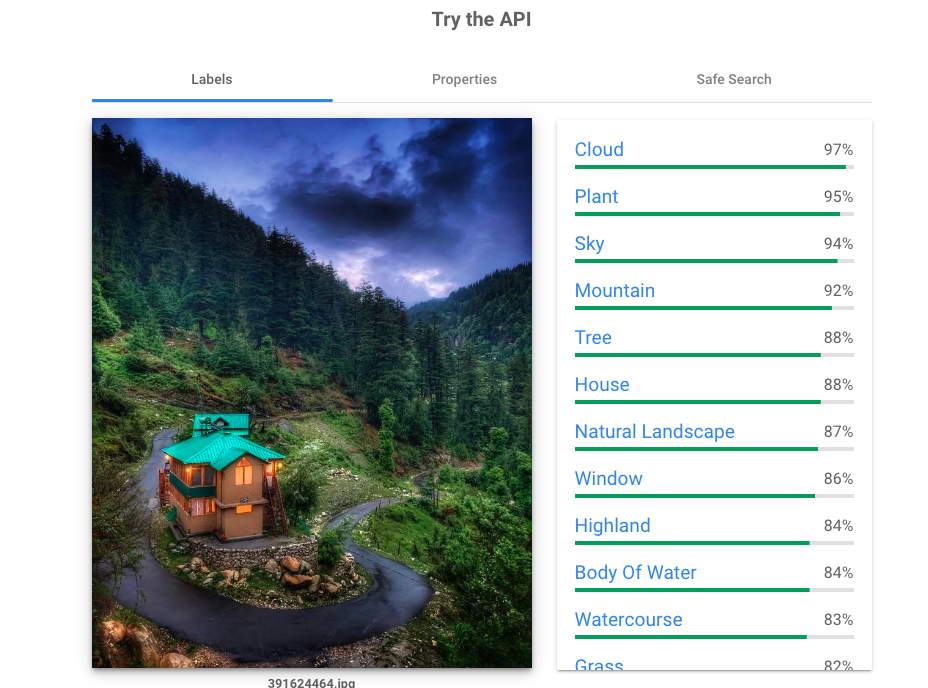Click the Cloud label link
Image resolution: width=928 pixels, height=688 pixels.
[599, 149]
